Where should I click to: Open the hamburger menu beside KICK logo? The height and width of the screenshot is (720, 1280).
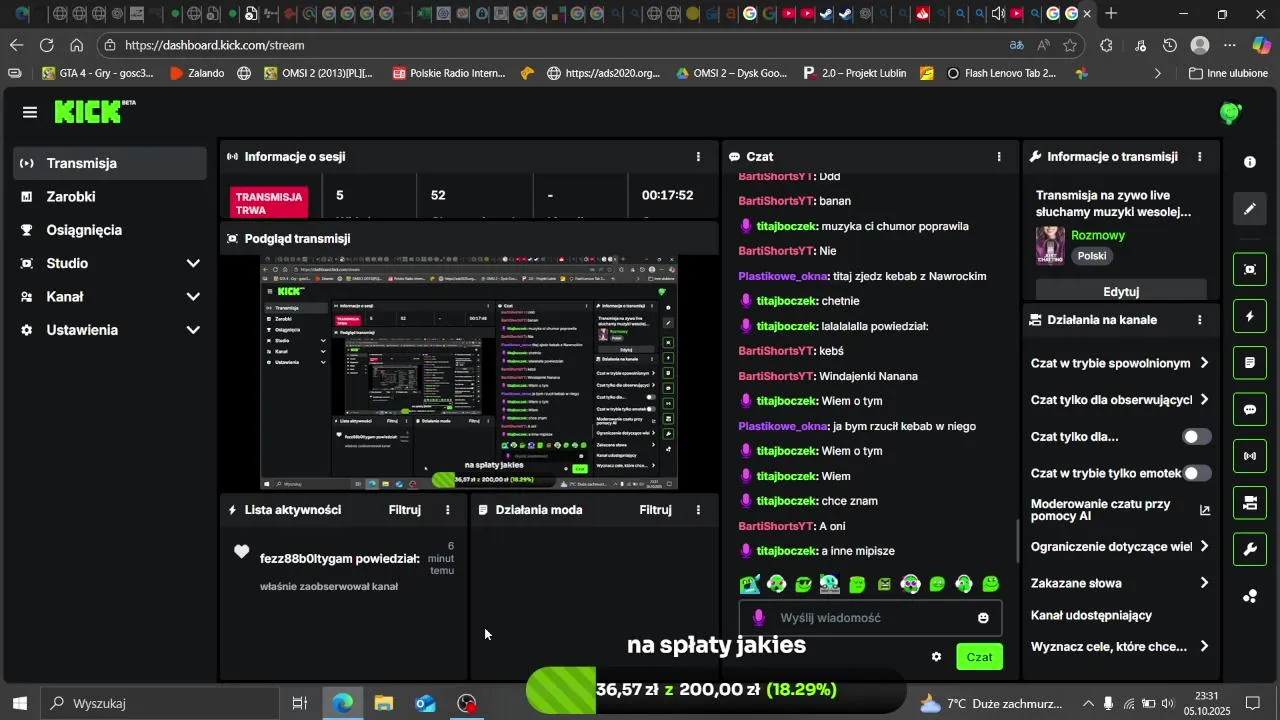30,112
